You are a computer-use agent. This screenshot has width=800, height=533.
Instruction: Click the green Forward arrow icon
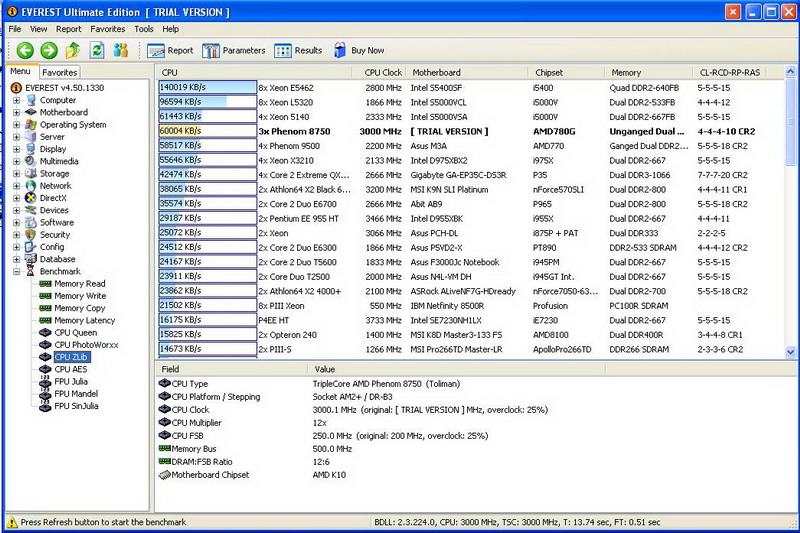point(49,50)
